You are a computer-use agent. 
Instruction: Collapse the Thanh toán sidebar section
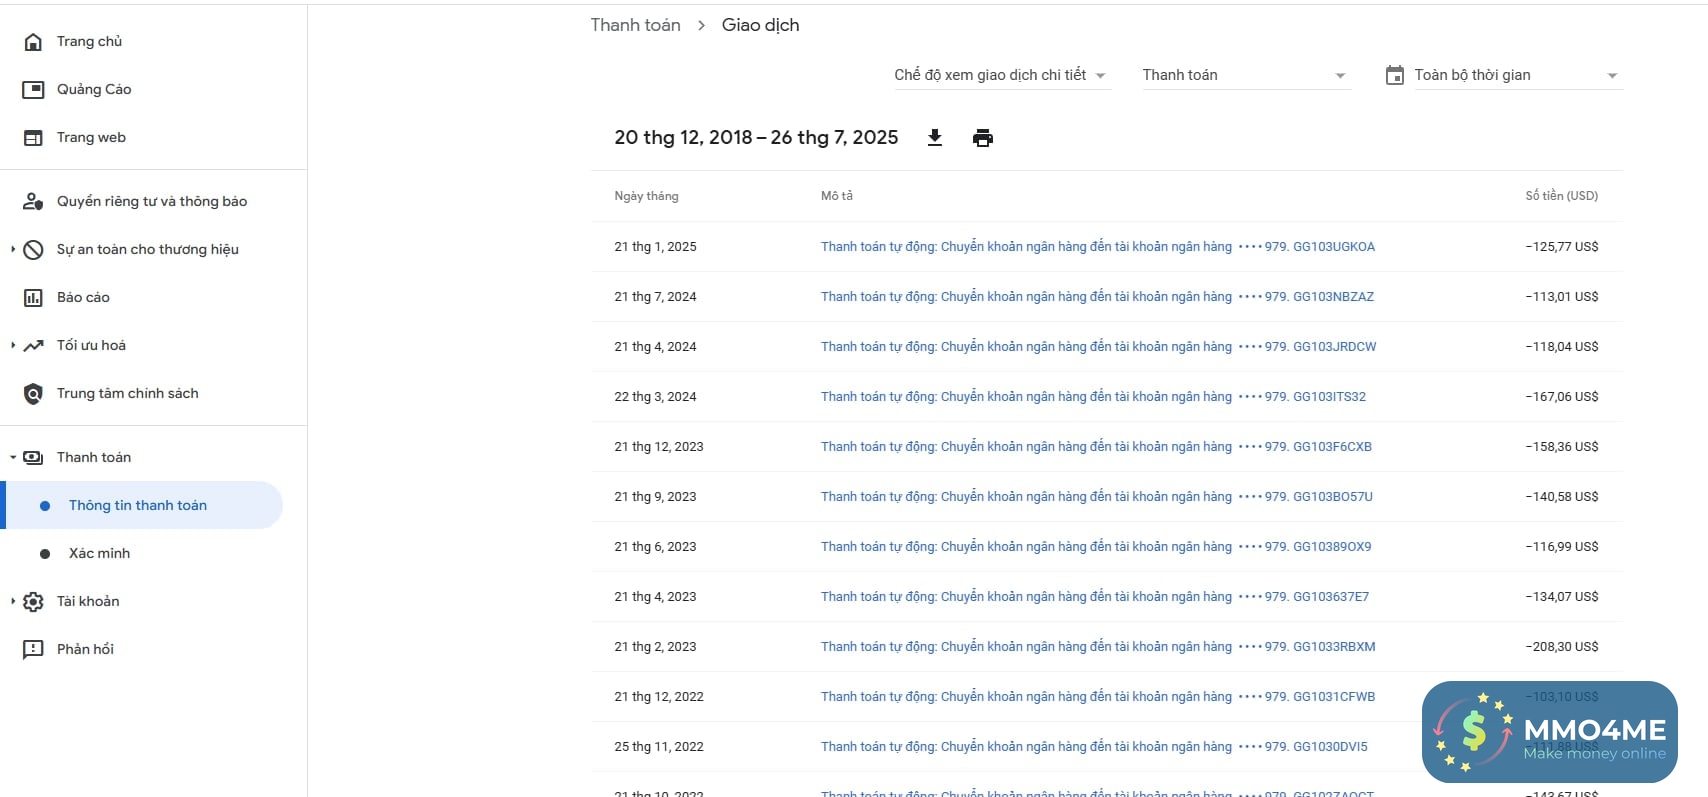pos(13,458)
